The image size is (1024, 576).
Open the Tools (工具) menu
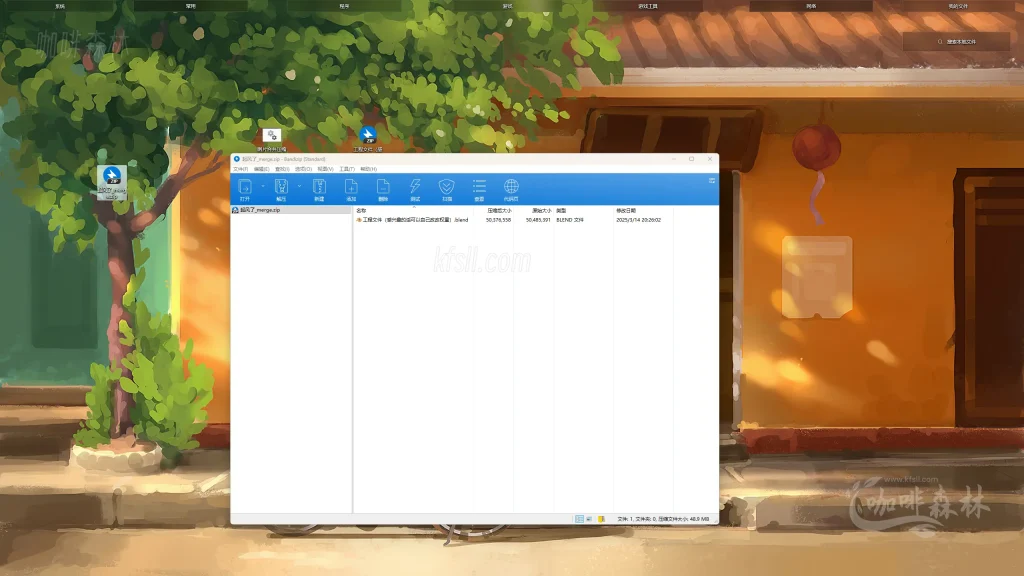347,169
